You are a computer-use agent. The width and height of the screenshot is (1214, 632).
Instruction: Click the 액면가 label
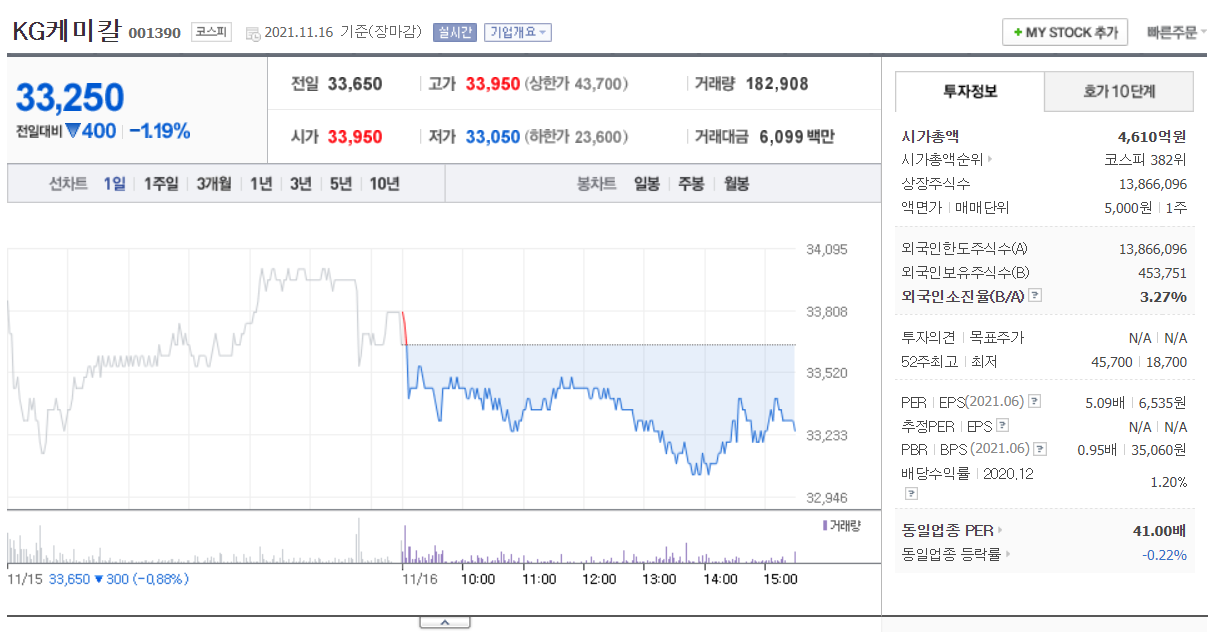coord(921,208)
